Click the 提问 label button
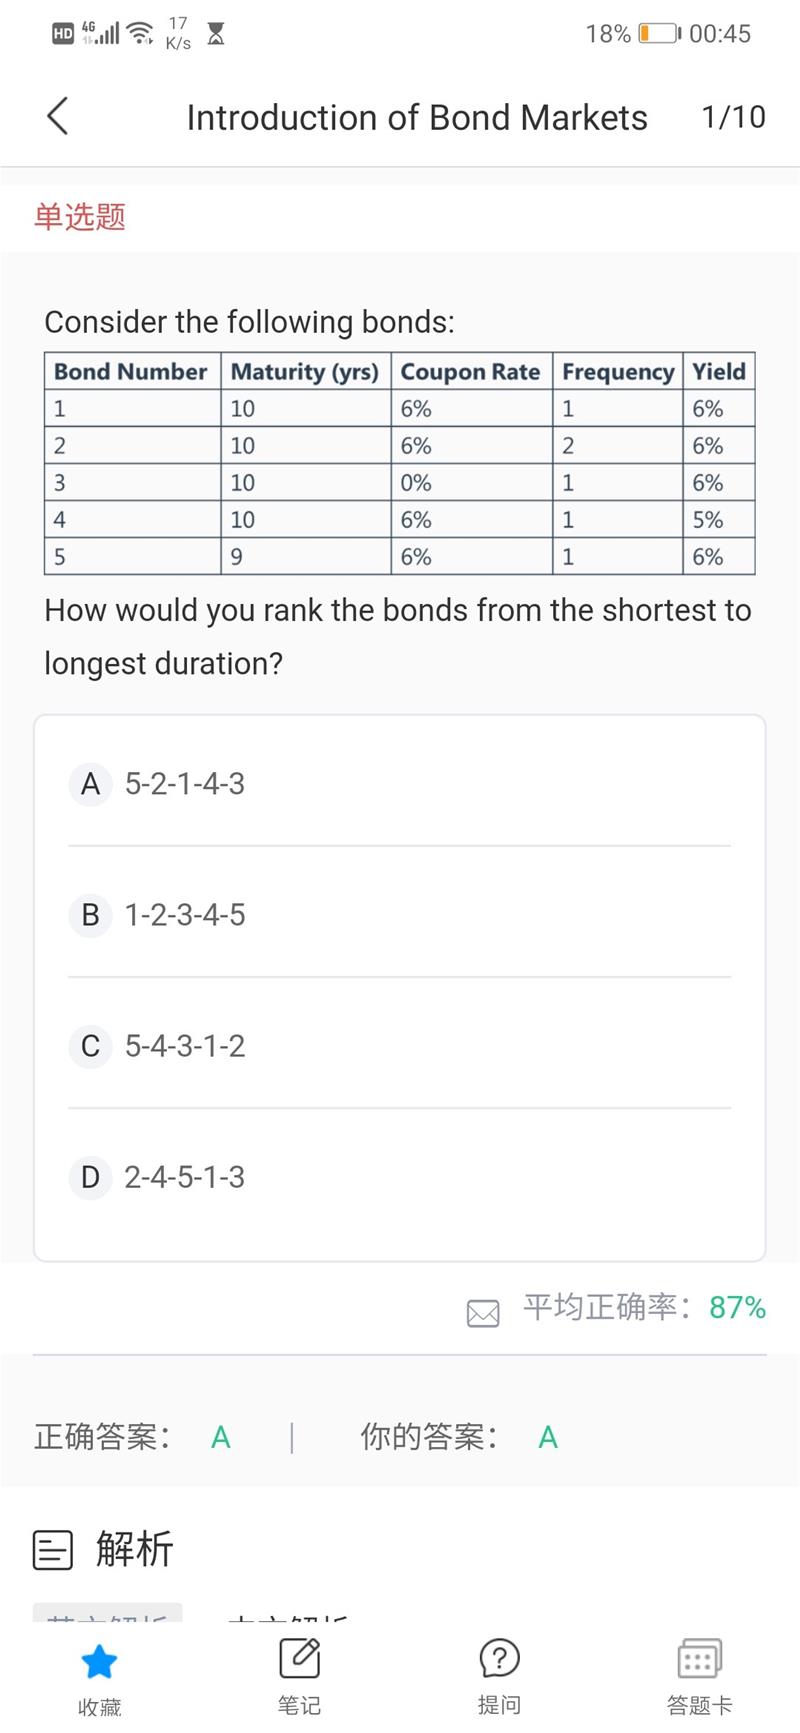Viewport: 800px width, 1733px height. pyautogui.click(x=499, y=1706)
